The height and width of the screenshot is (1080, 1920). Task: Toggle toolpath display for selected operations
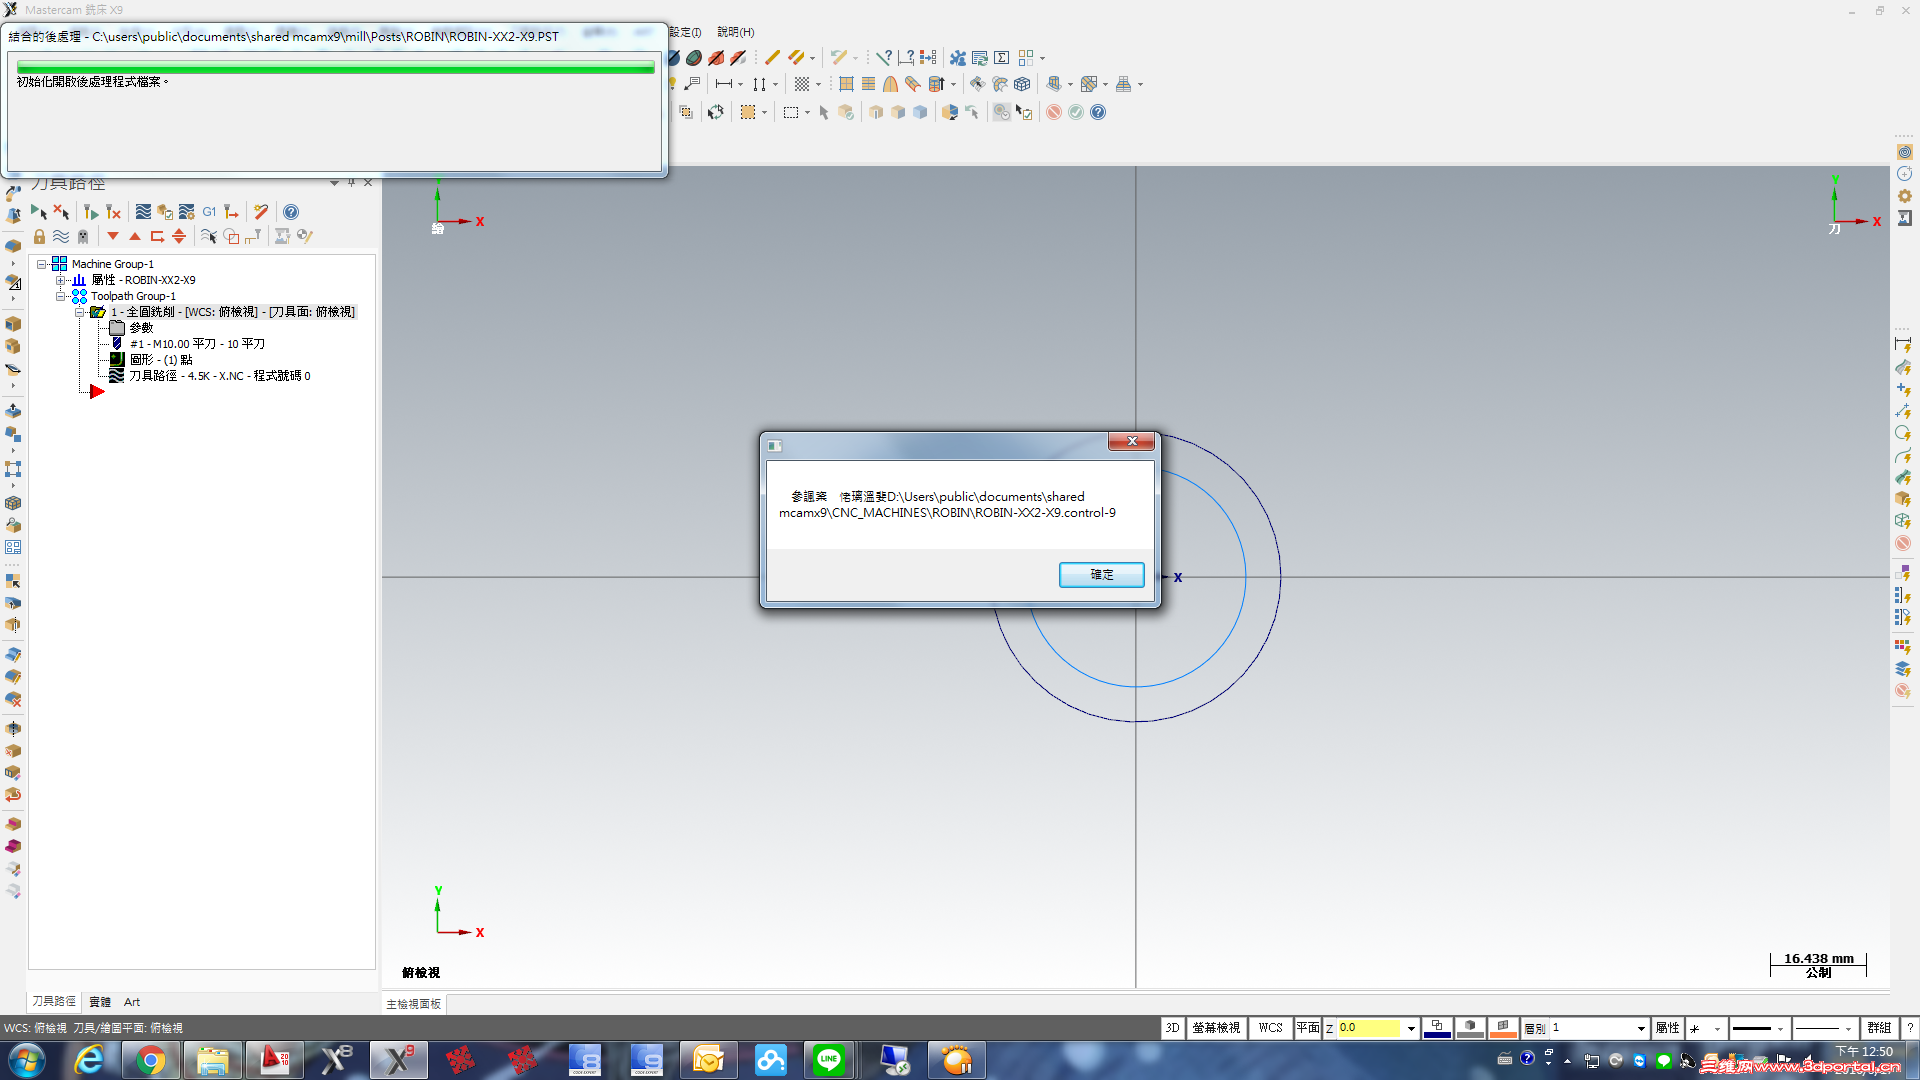(61, 237)
